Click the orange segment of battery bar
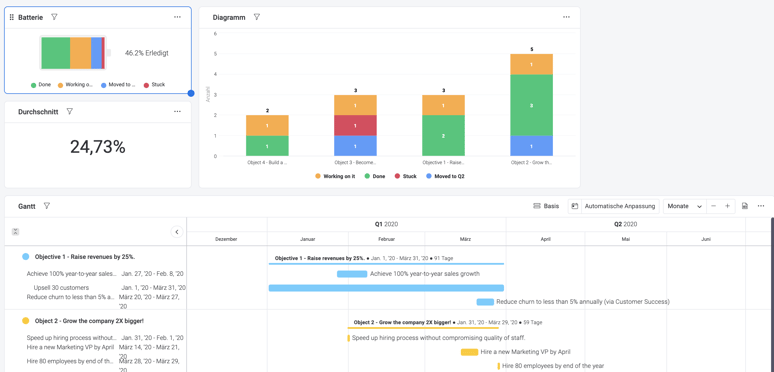 tap(80, 53)
